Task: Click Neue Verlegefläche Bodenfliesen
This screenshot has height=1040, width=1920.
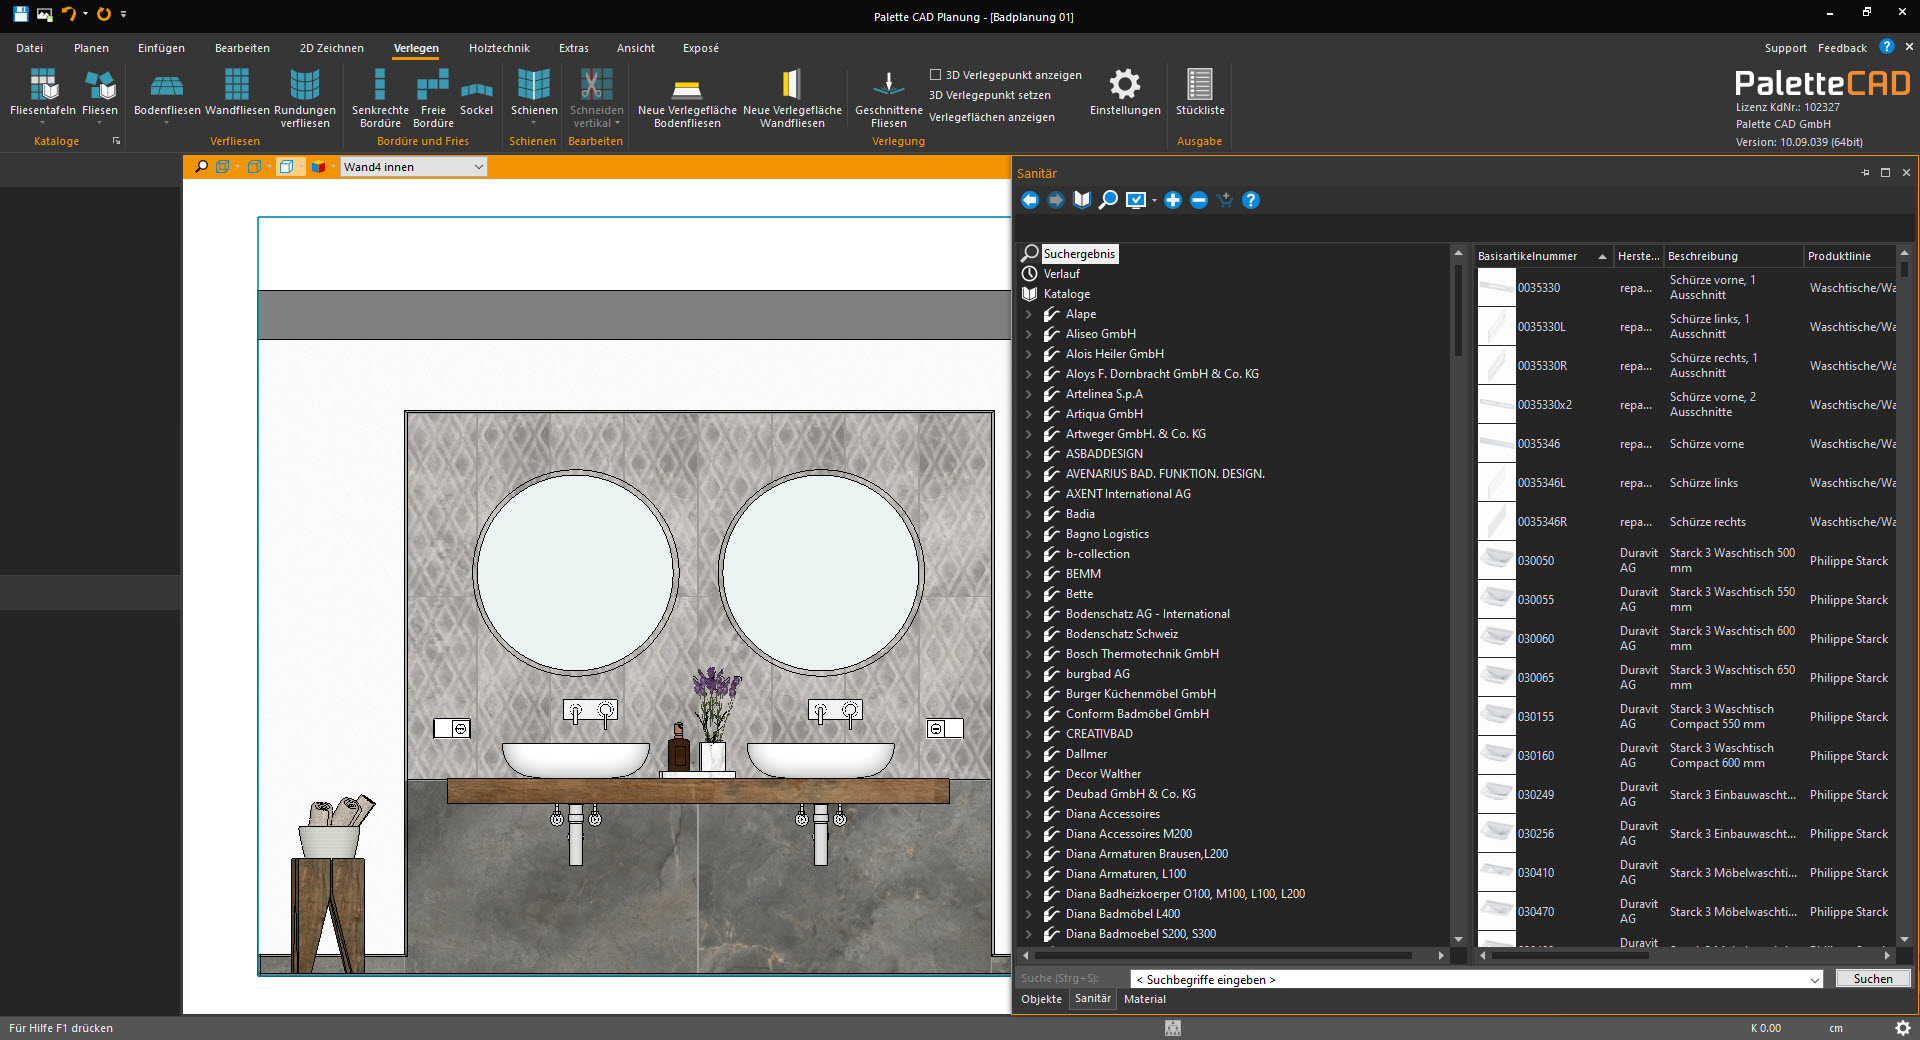Action: tap(686, 98)
